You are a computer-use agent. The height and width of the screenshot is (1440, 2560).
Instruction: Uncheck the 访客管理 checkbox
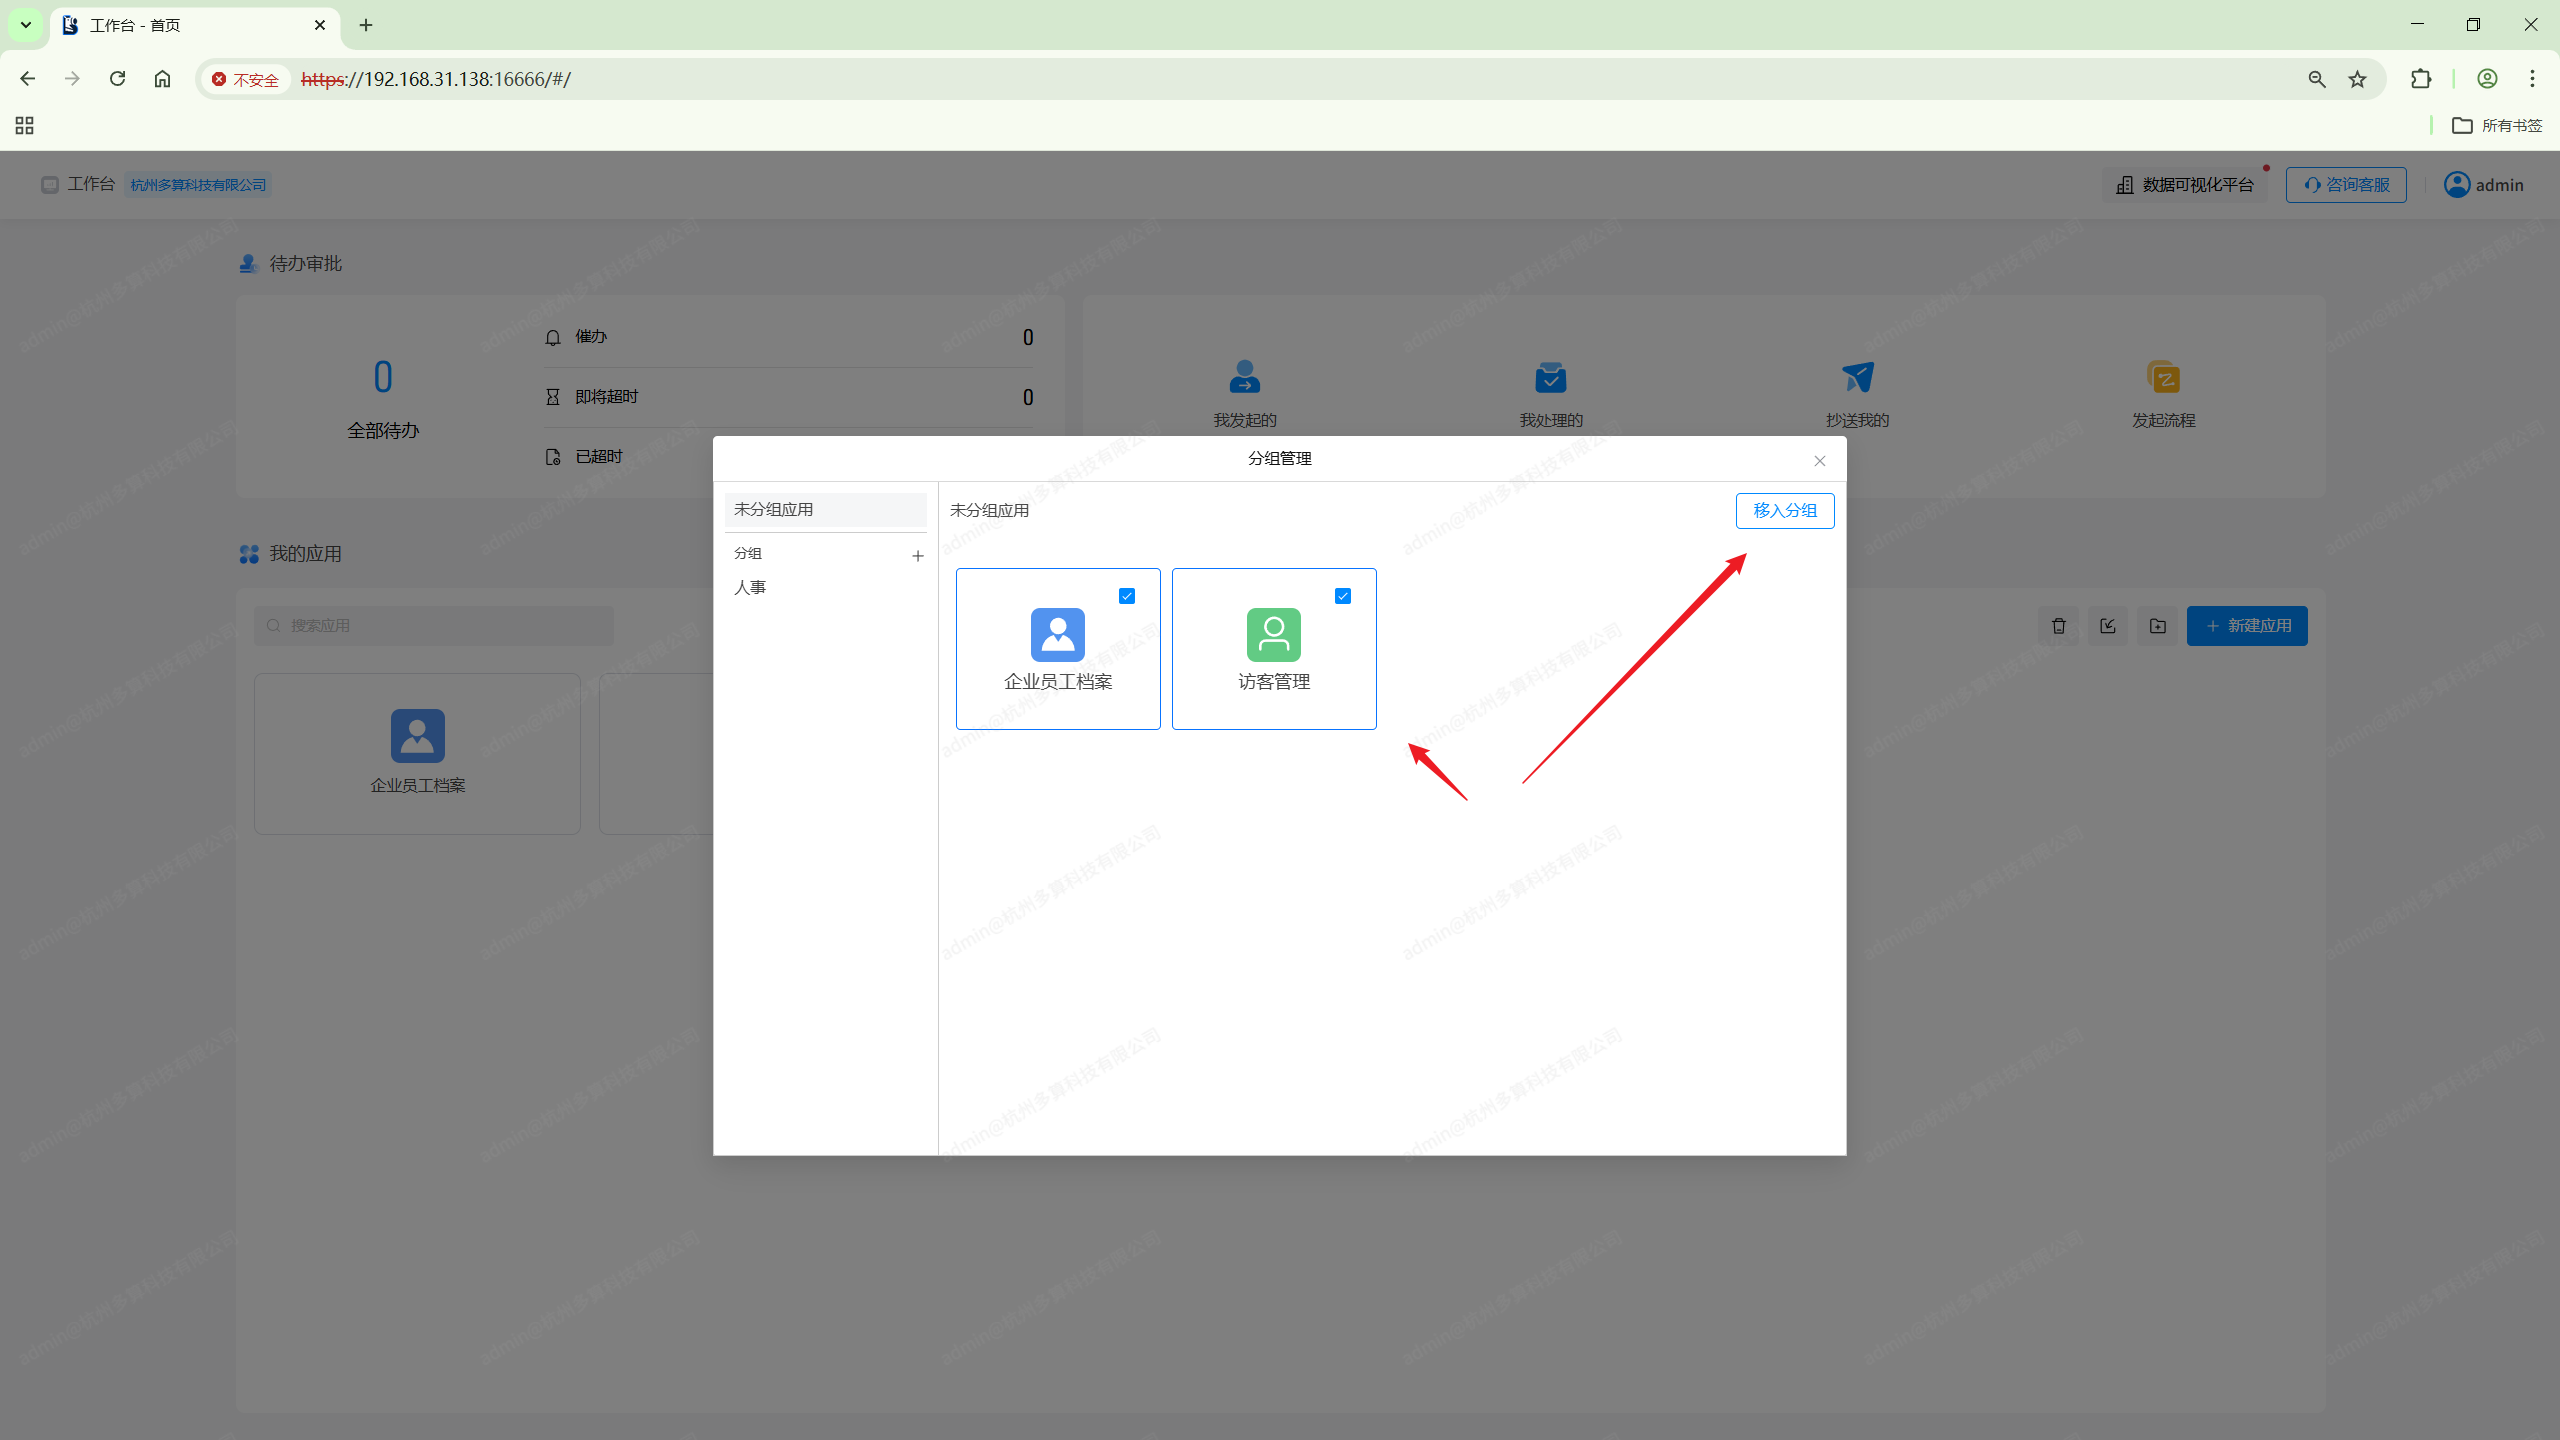pyautogui.click(x=1342, y=596)
